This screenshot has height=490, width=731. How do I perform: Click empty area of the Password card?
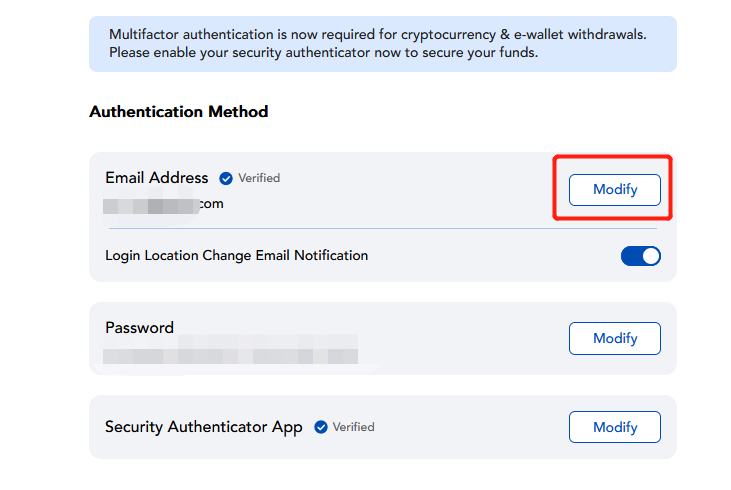click(460, 338)
